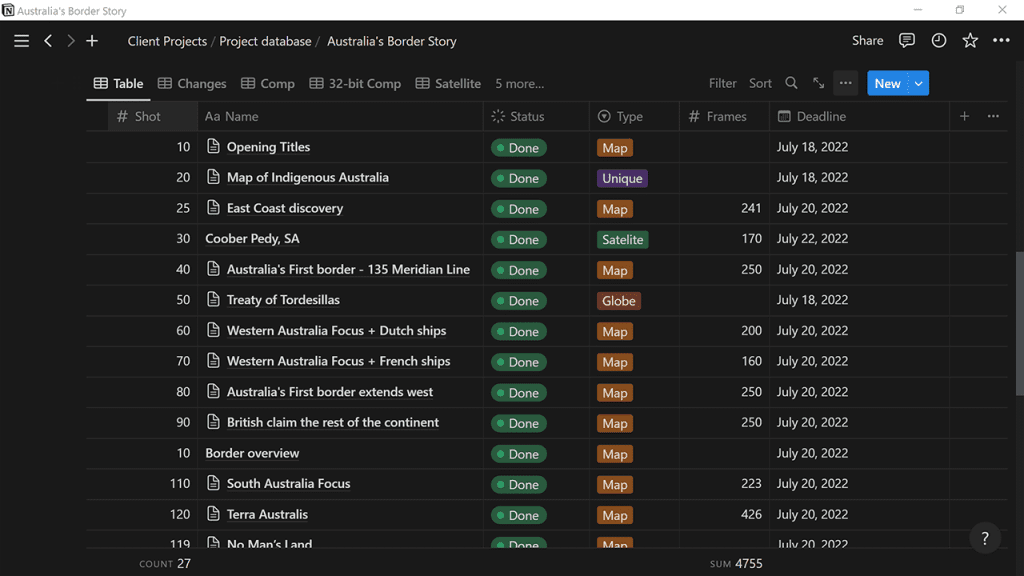Expand the 5 more views list
The height and width of the screenshot is (576, 1024).
(x=519, y=84)
